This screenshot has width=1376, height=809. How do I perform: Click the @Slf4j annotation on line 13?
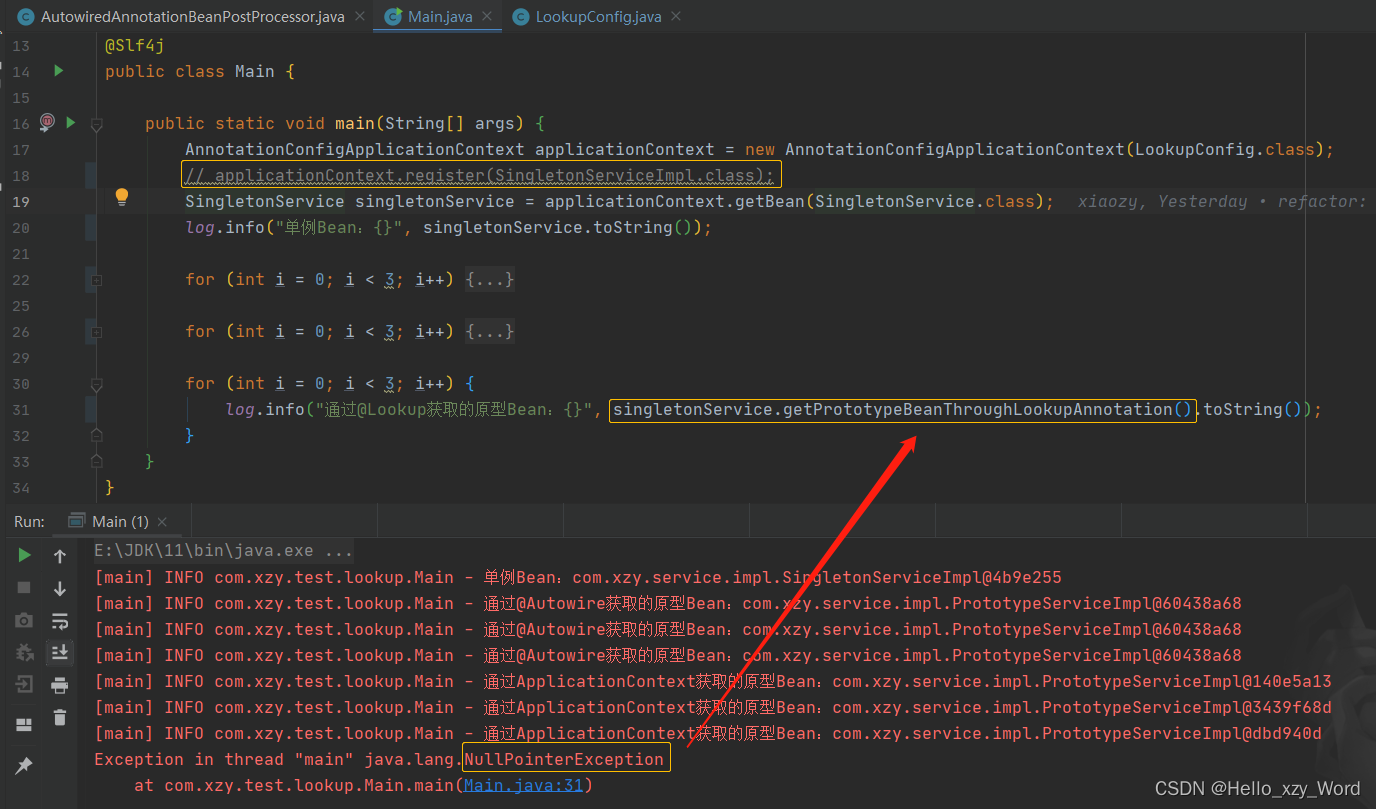click(135, 46)
